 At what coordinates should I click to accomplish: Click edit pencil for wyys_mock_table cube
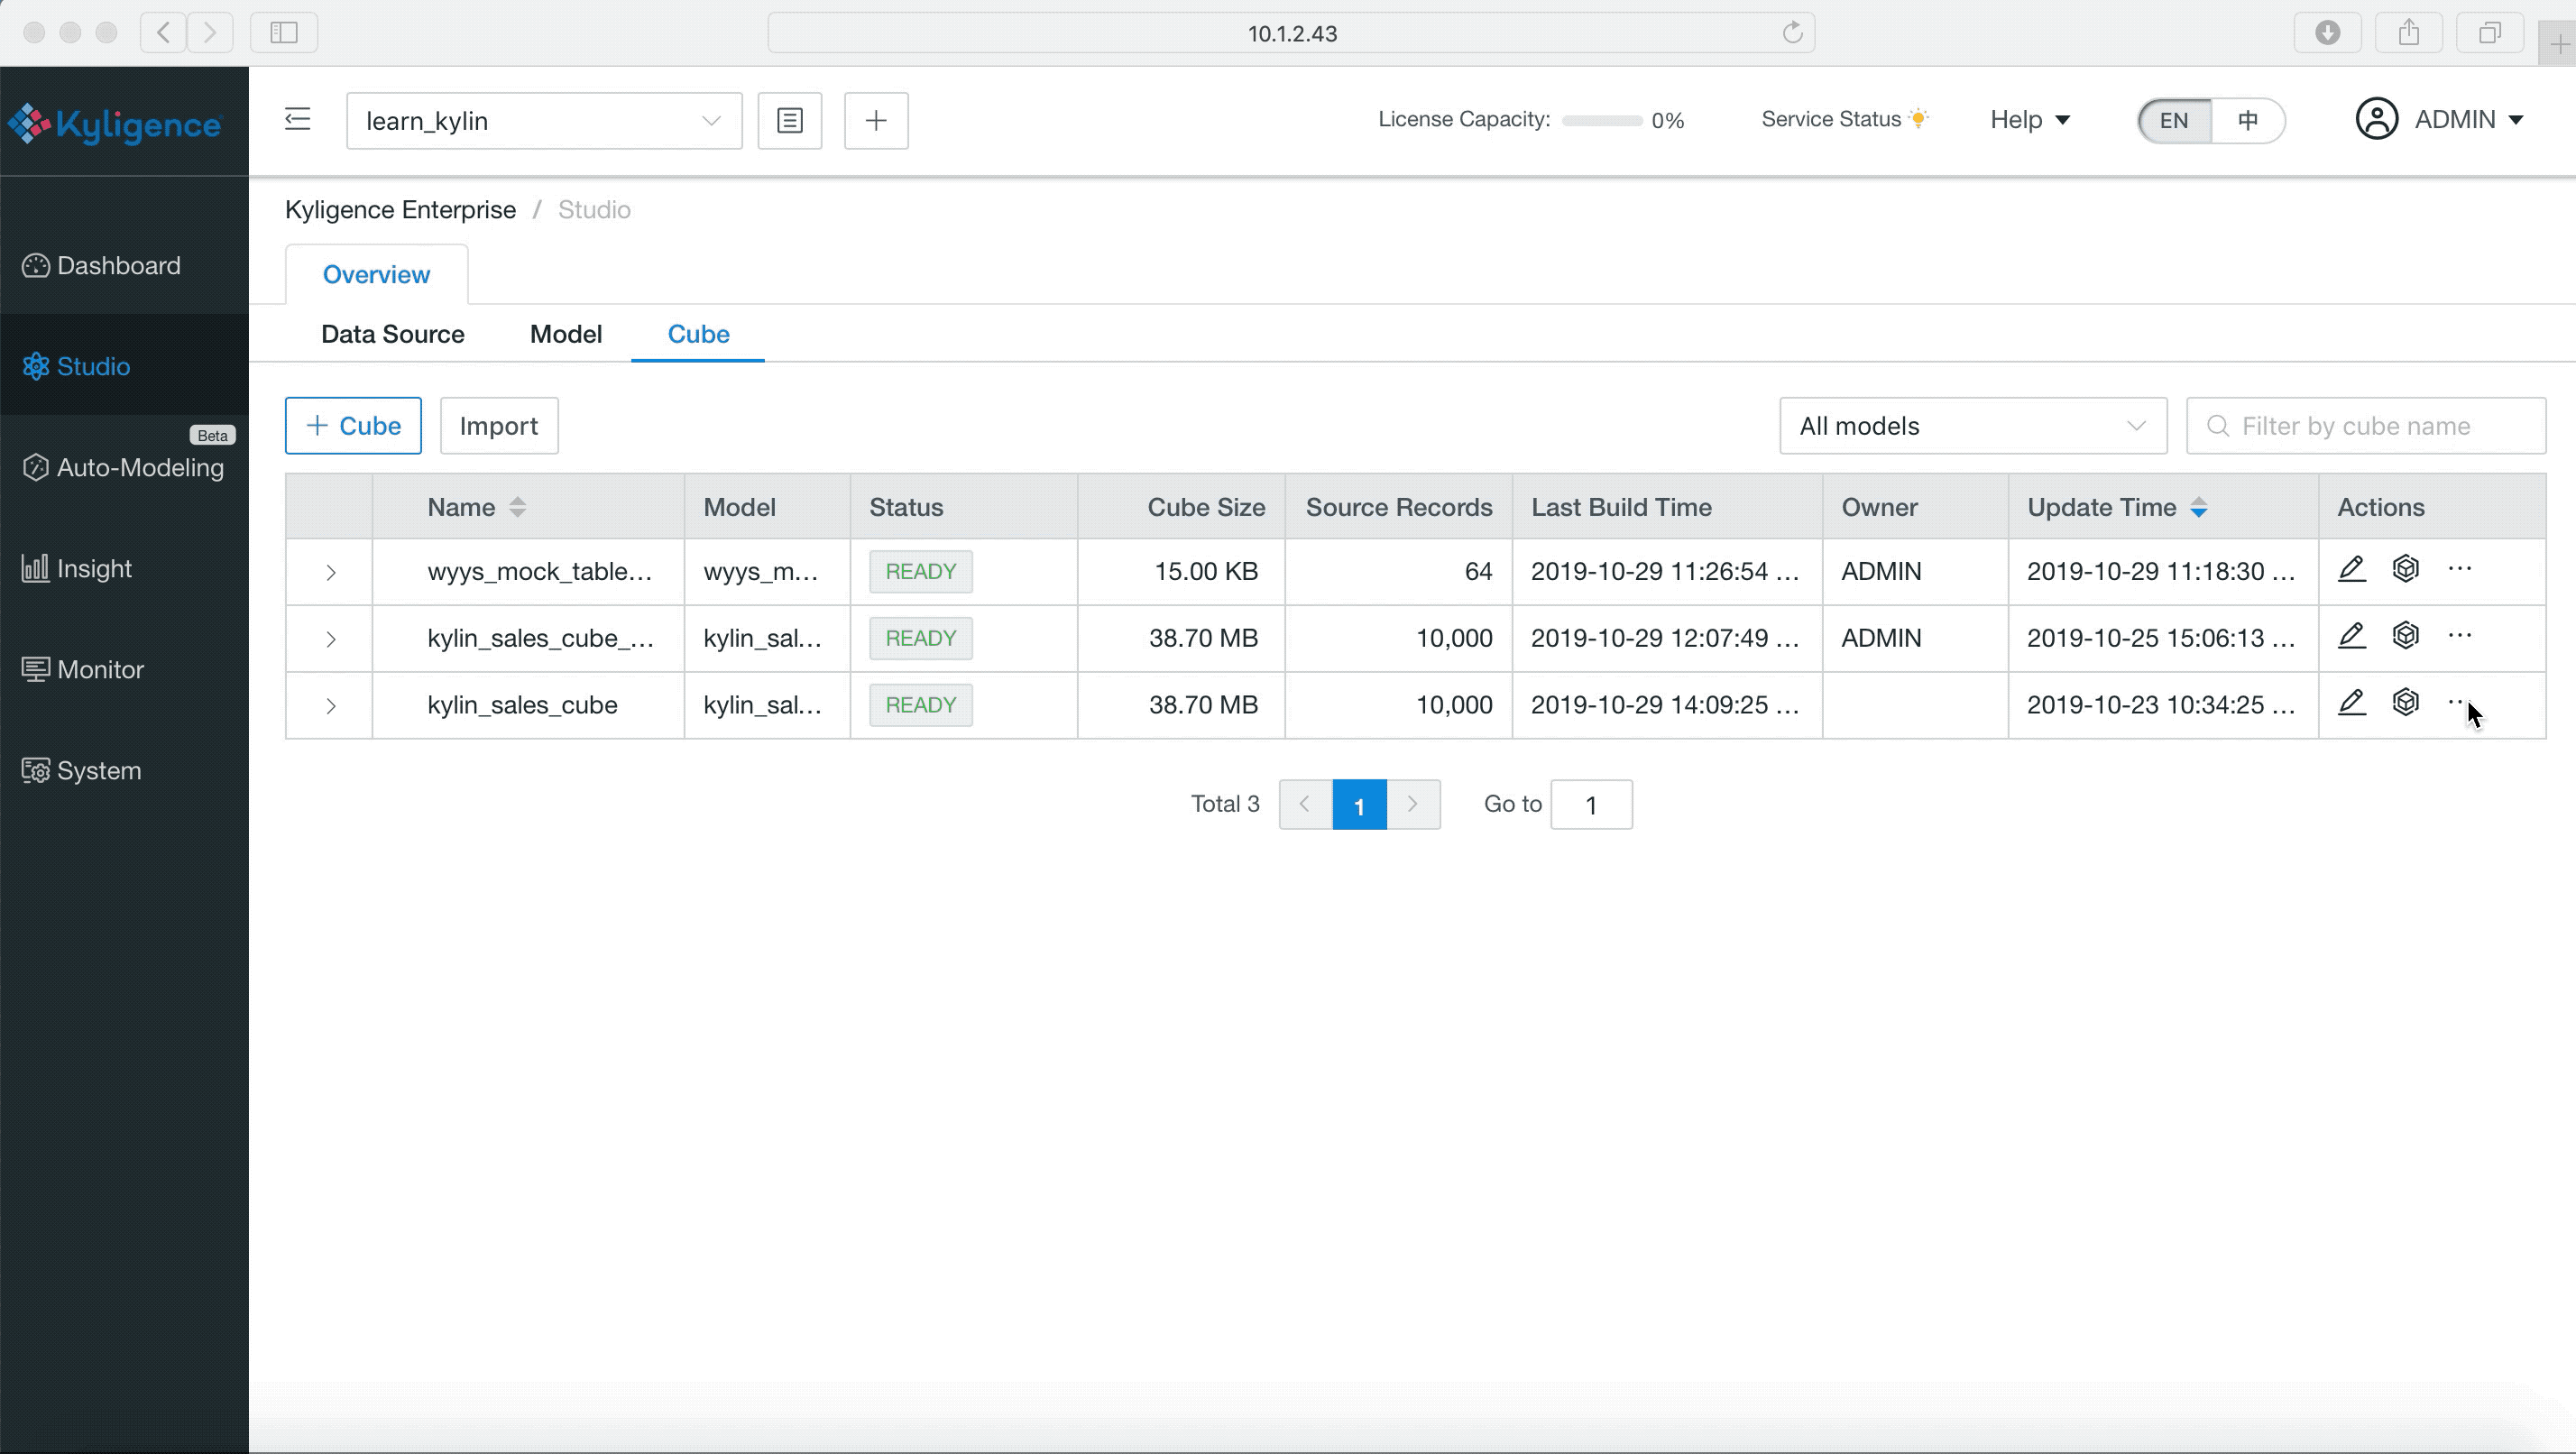point(2351,569)
